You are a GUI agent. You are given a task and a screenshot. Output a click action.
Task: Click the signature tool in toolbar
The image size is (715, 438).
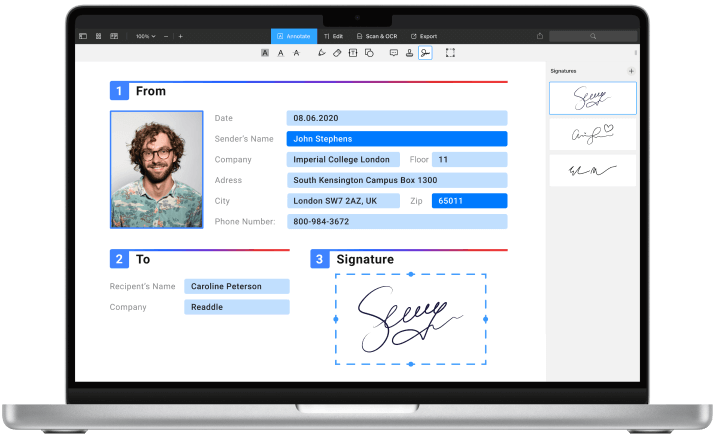tap(425, 52)
